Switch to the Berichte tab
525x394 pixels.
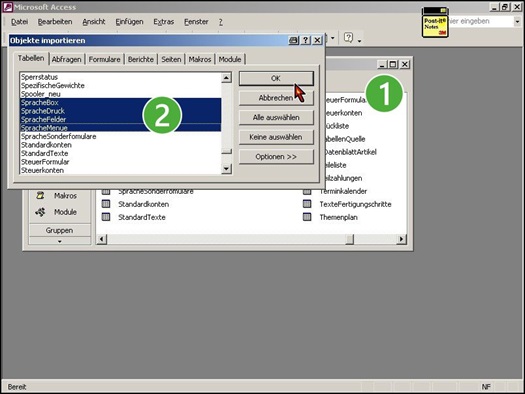point(141,59)
